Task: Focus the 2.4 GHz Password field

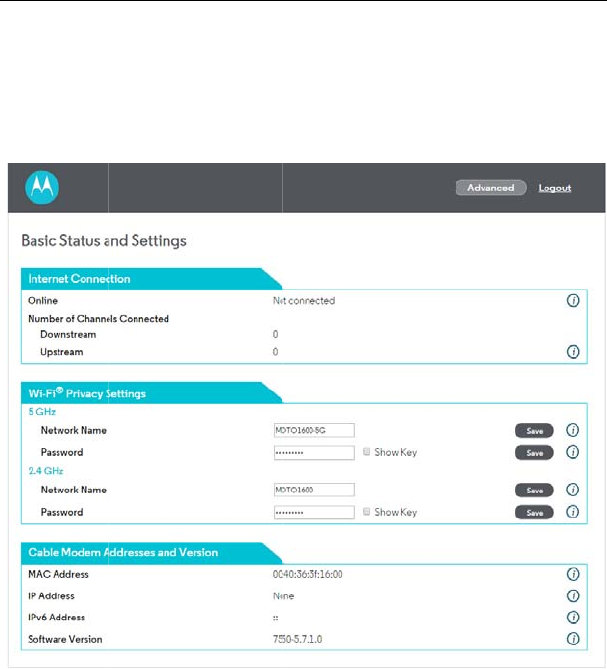Action: tap(314, 512)
